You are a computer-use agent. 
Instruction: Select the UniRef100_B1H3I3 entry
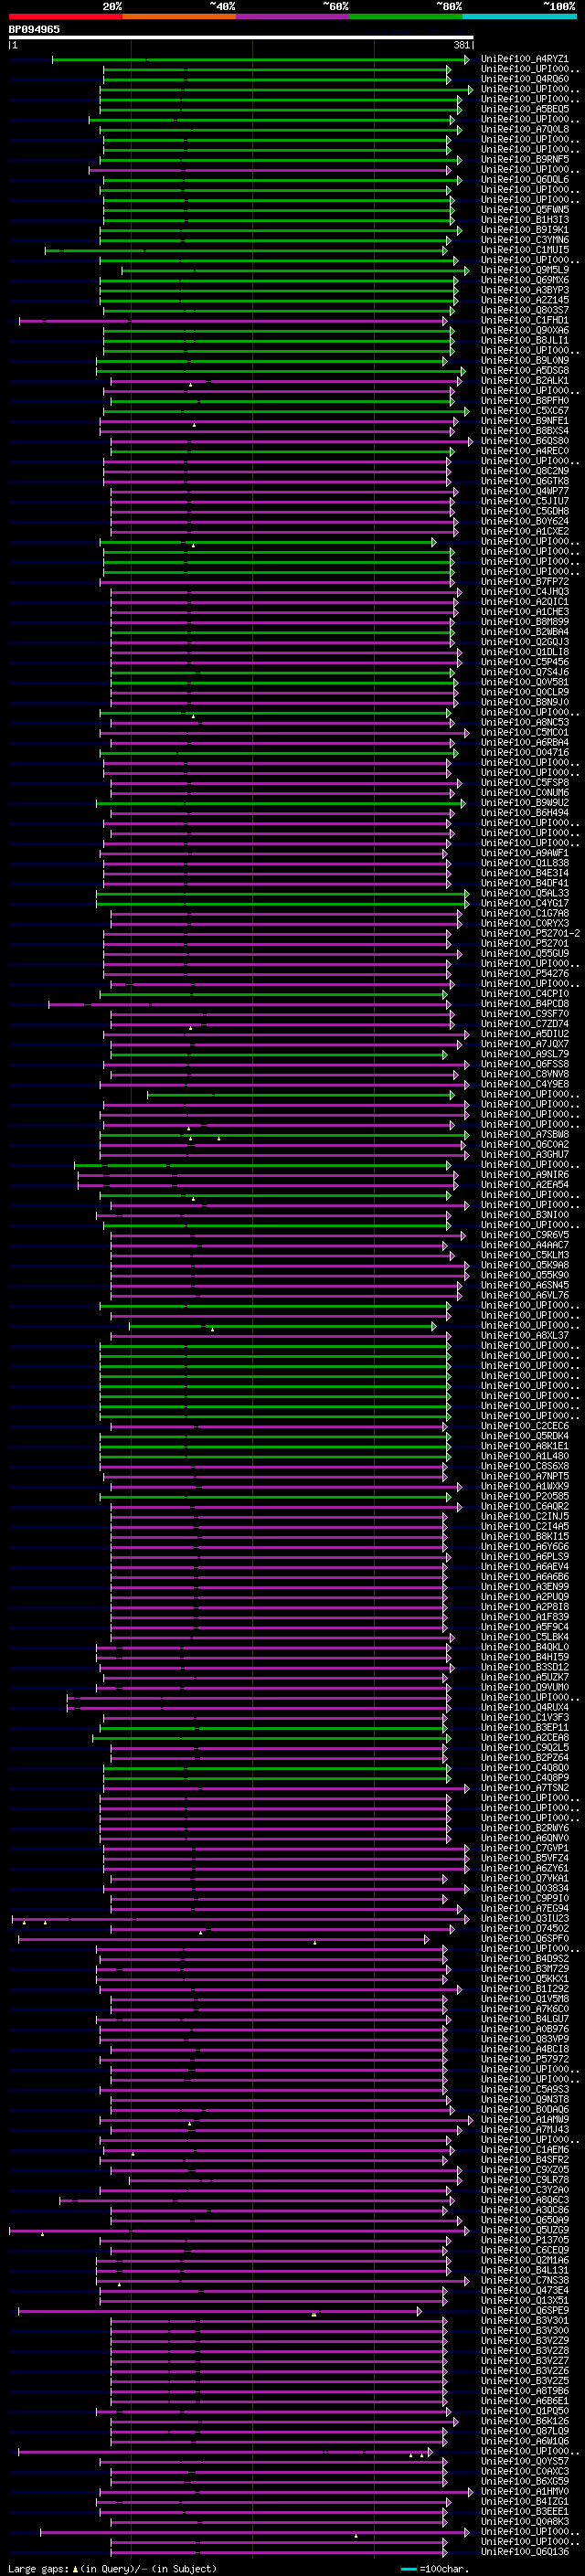[x=525, y=220]
